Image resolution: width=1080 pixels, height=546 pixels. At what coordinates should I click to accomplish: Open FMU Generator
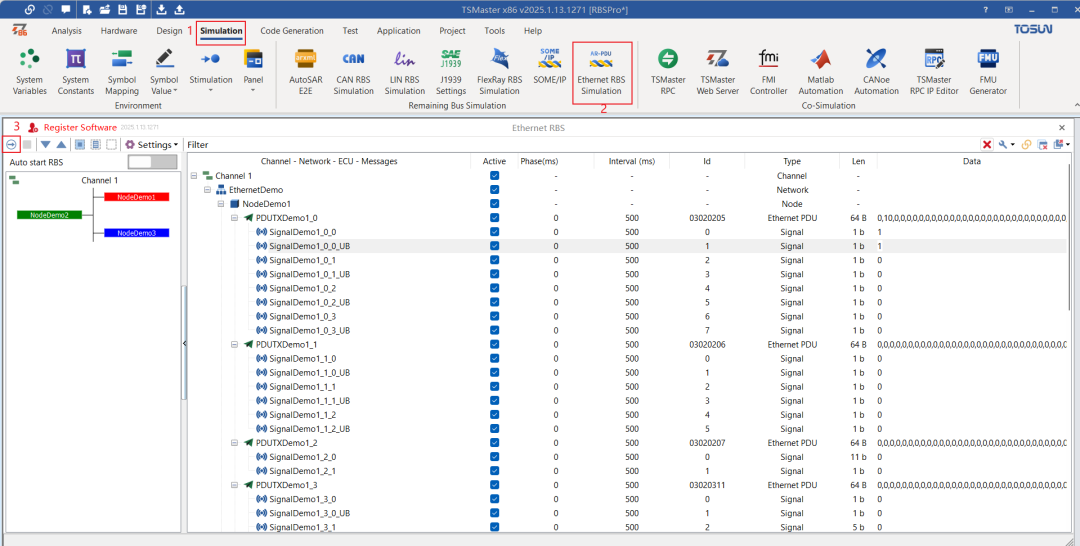click(988, 72)
